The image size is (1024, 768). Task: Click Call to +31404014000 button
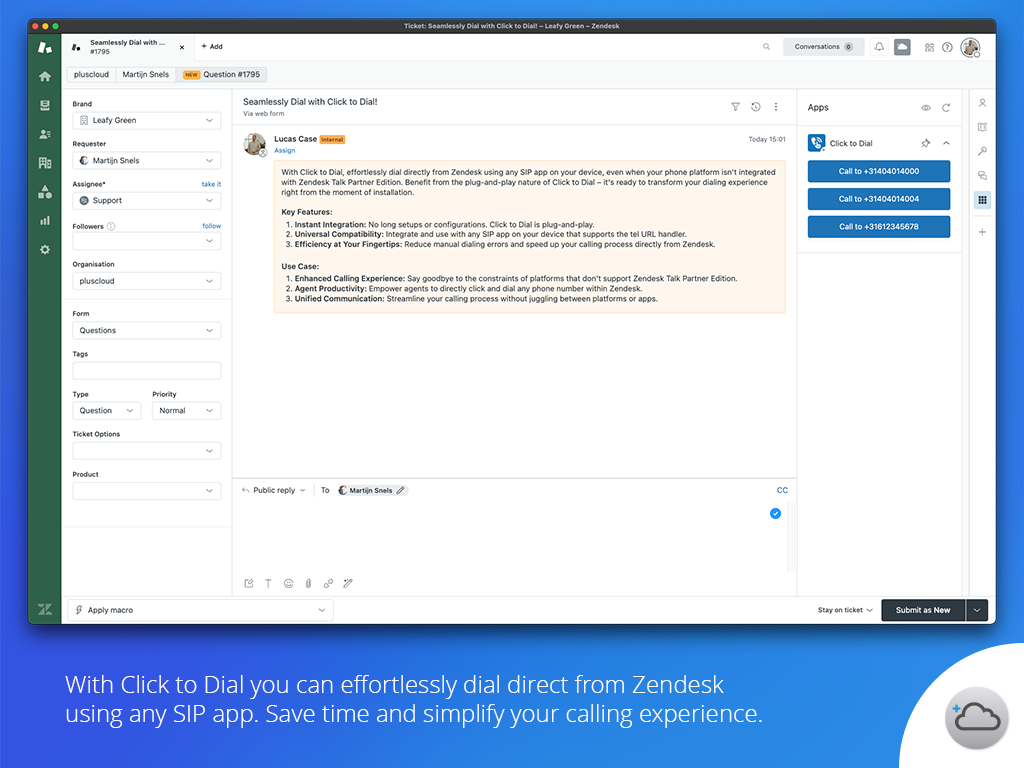pos(878,171)
